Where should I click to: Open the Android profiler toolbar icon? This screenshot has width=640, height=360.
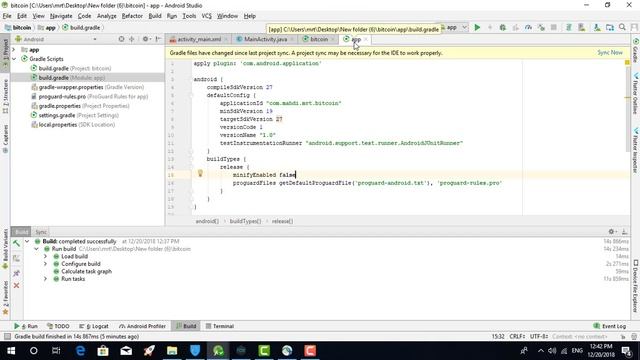pyautogui.click(x=528, y=27)
